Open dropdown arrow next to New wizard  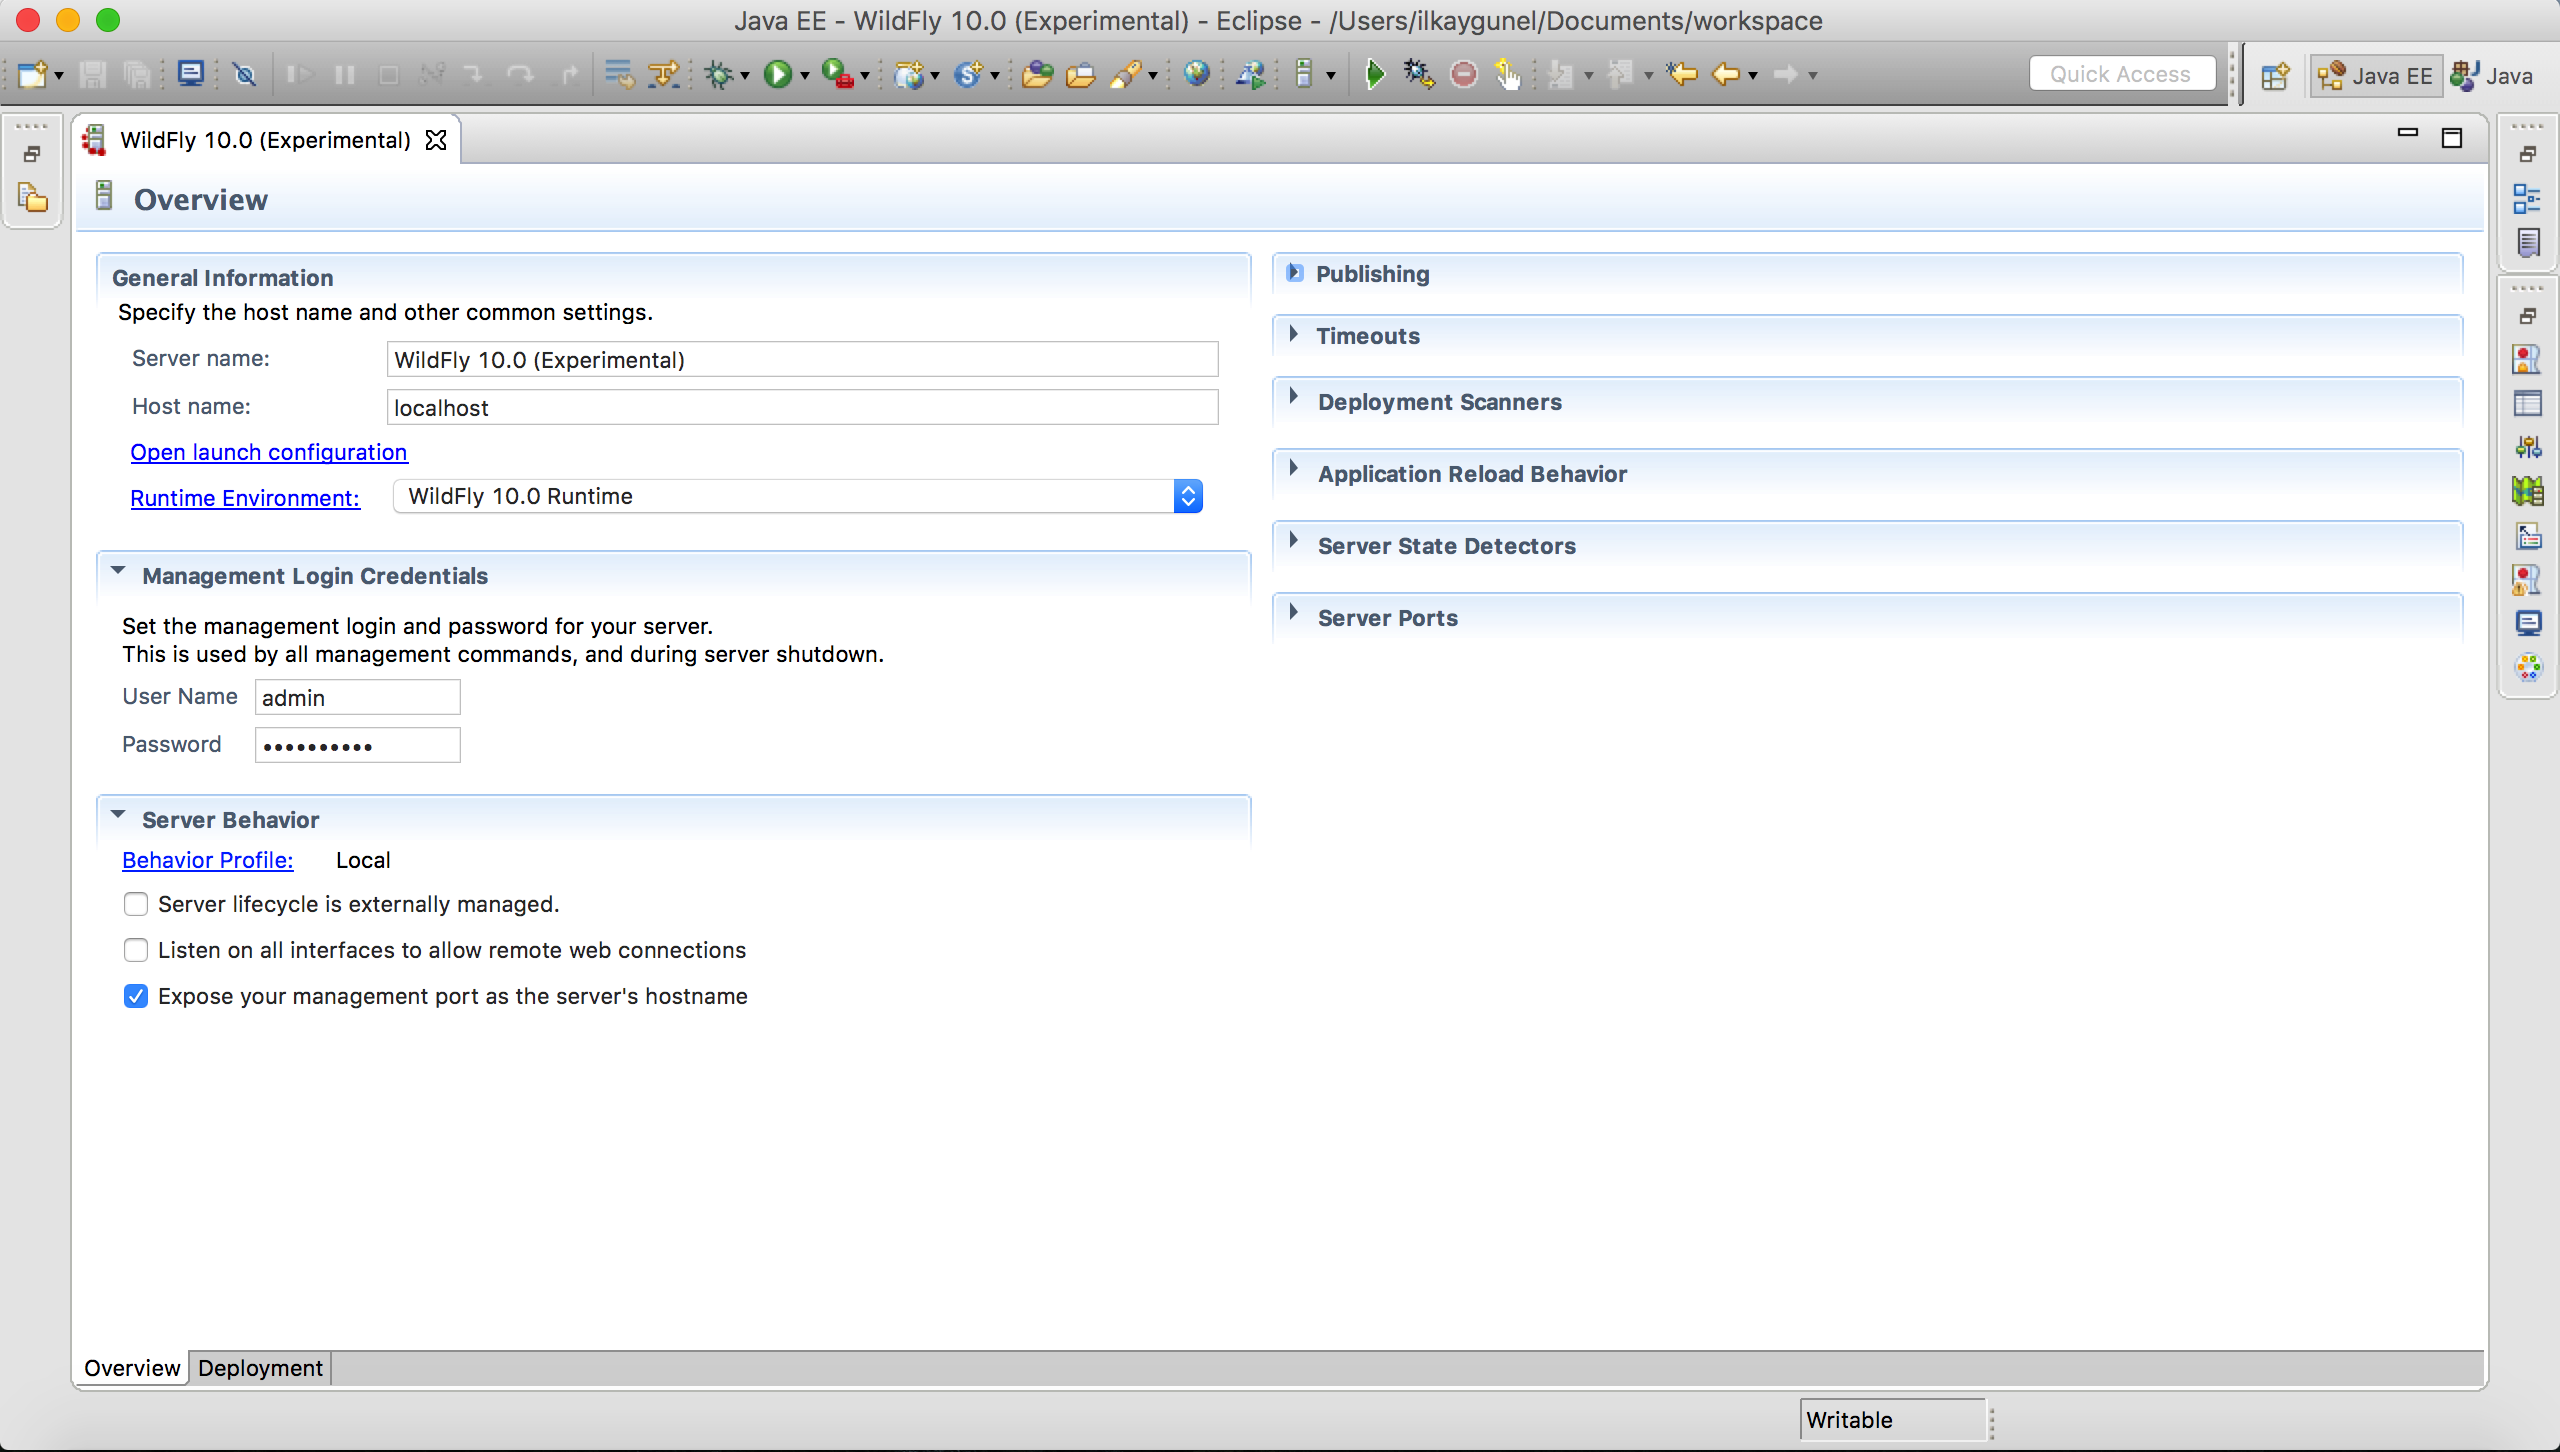(58, 76)
